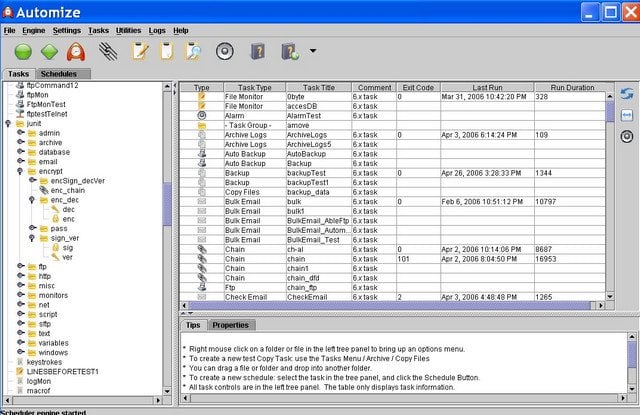Click the clipboard with pencil edit icon
The height and width of the screenshot is (415, 640).
139,51
